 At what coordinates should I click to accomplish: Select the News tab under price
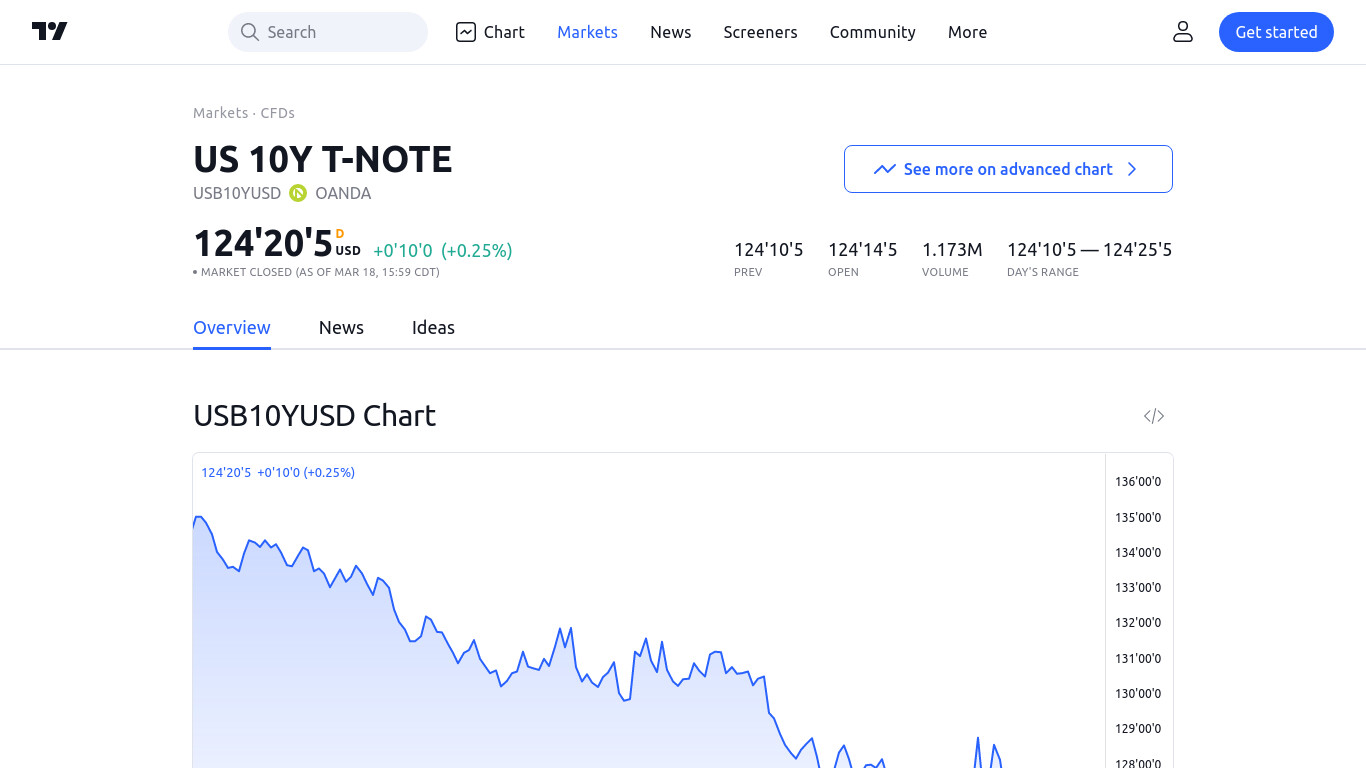(341, 328)
